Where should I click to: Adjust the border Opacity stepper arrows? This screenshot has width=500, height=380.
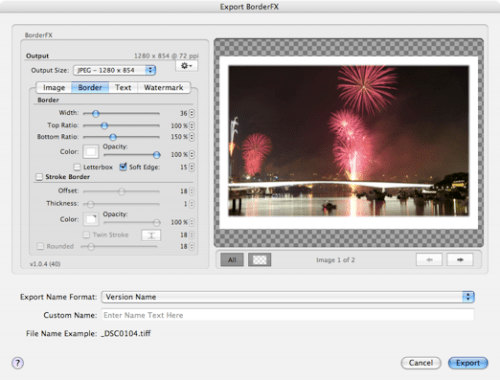[192, 154]
